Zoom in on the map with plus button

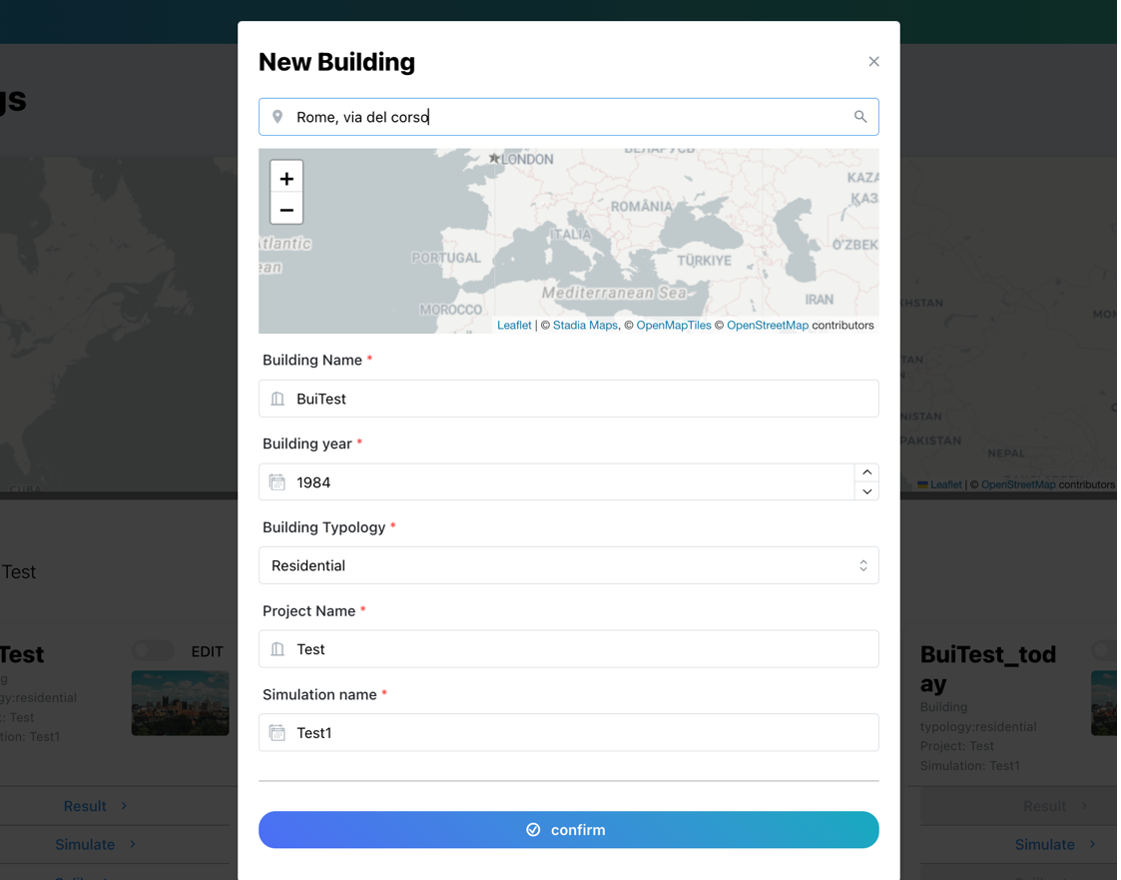point(286,178)
